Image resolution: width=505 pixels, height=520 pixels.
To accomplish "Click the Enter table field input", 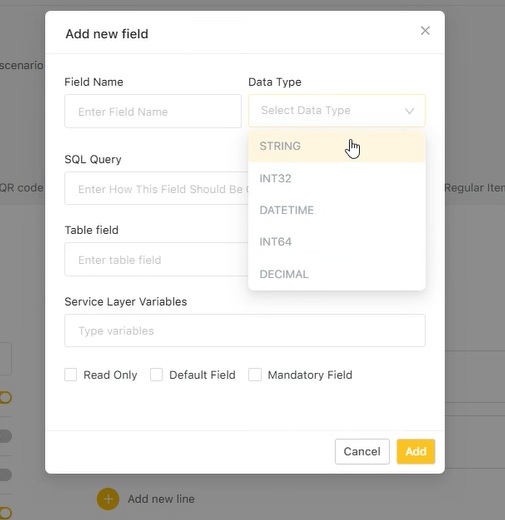I will click(x=157, y=260).
